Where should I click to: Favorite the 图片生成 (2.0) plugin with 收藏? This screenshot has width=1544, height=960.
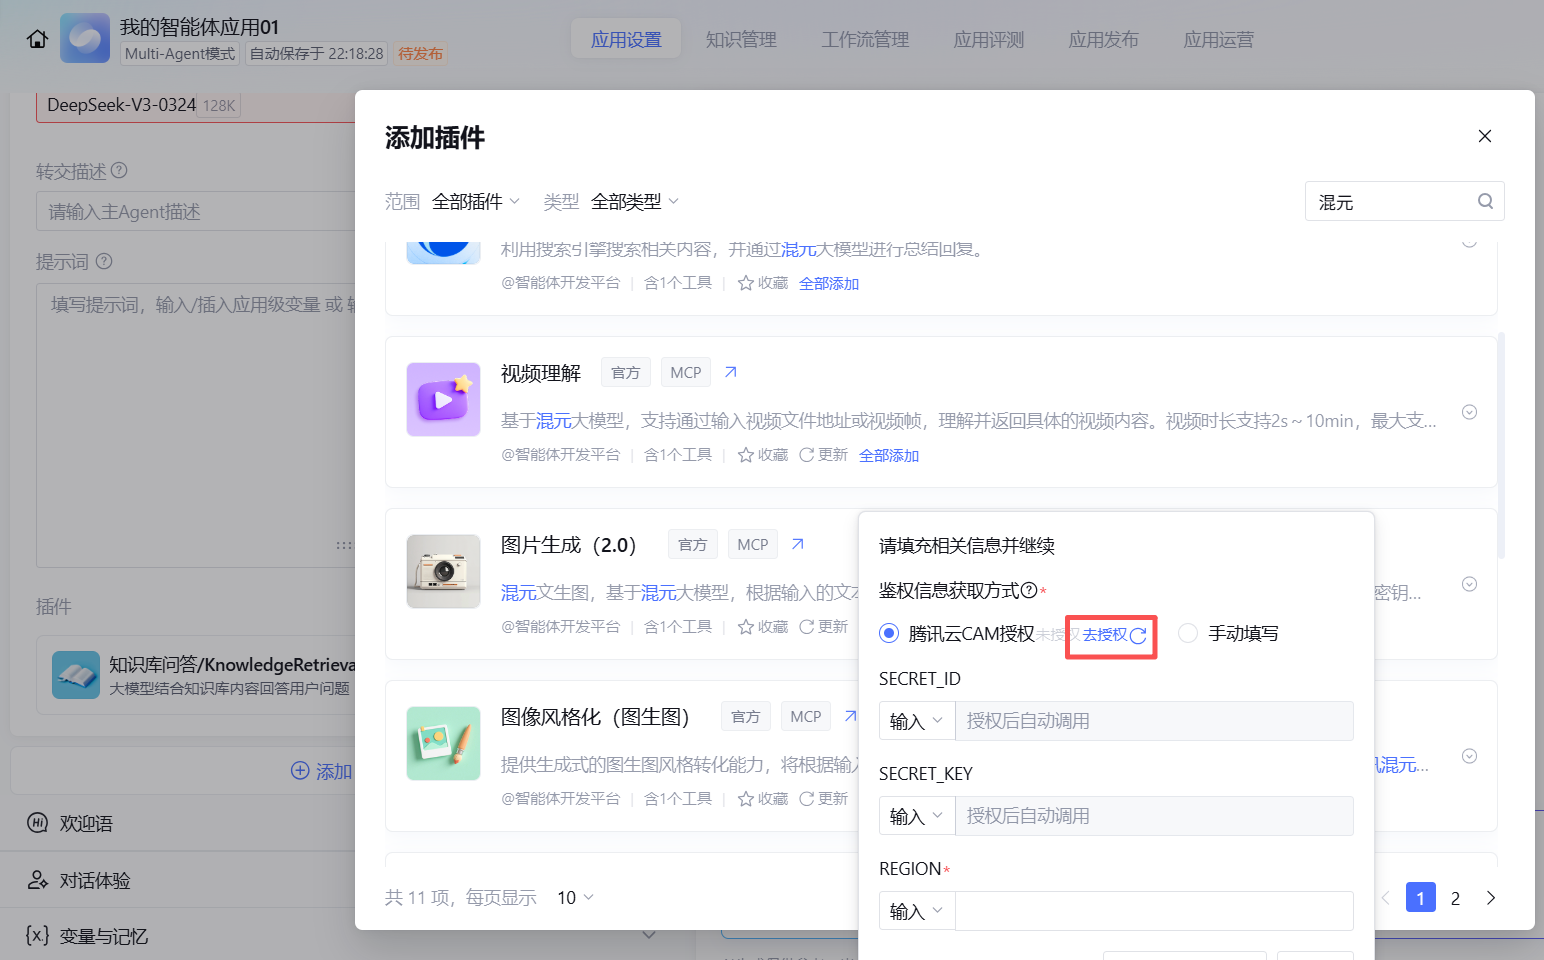click(x=763, y=627)
